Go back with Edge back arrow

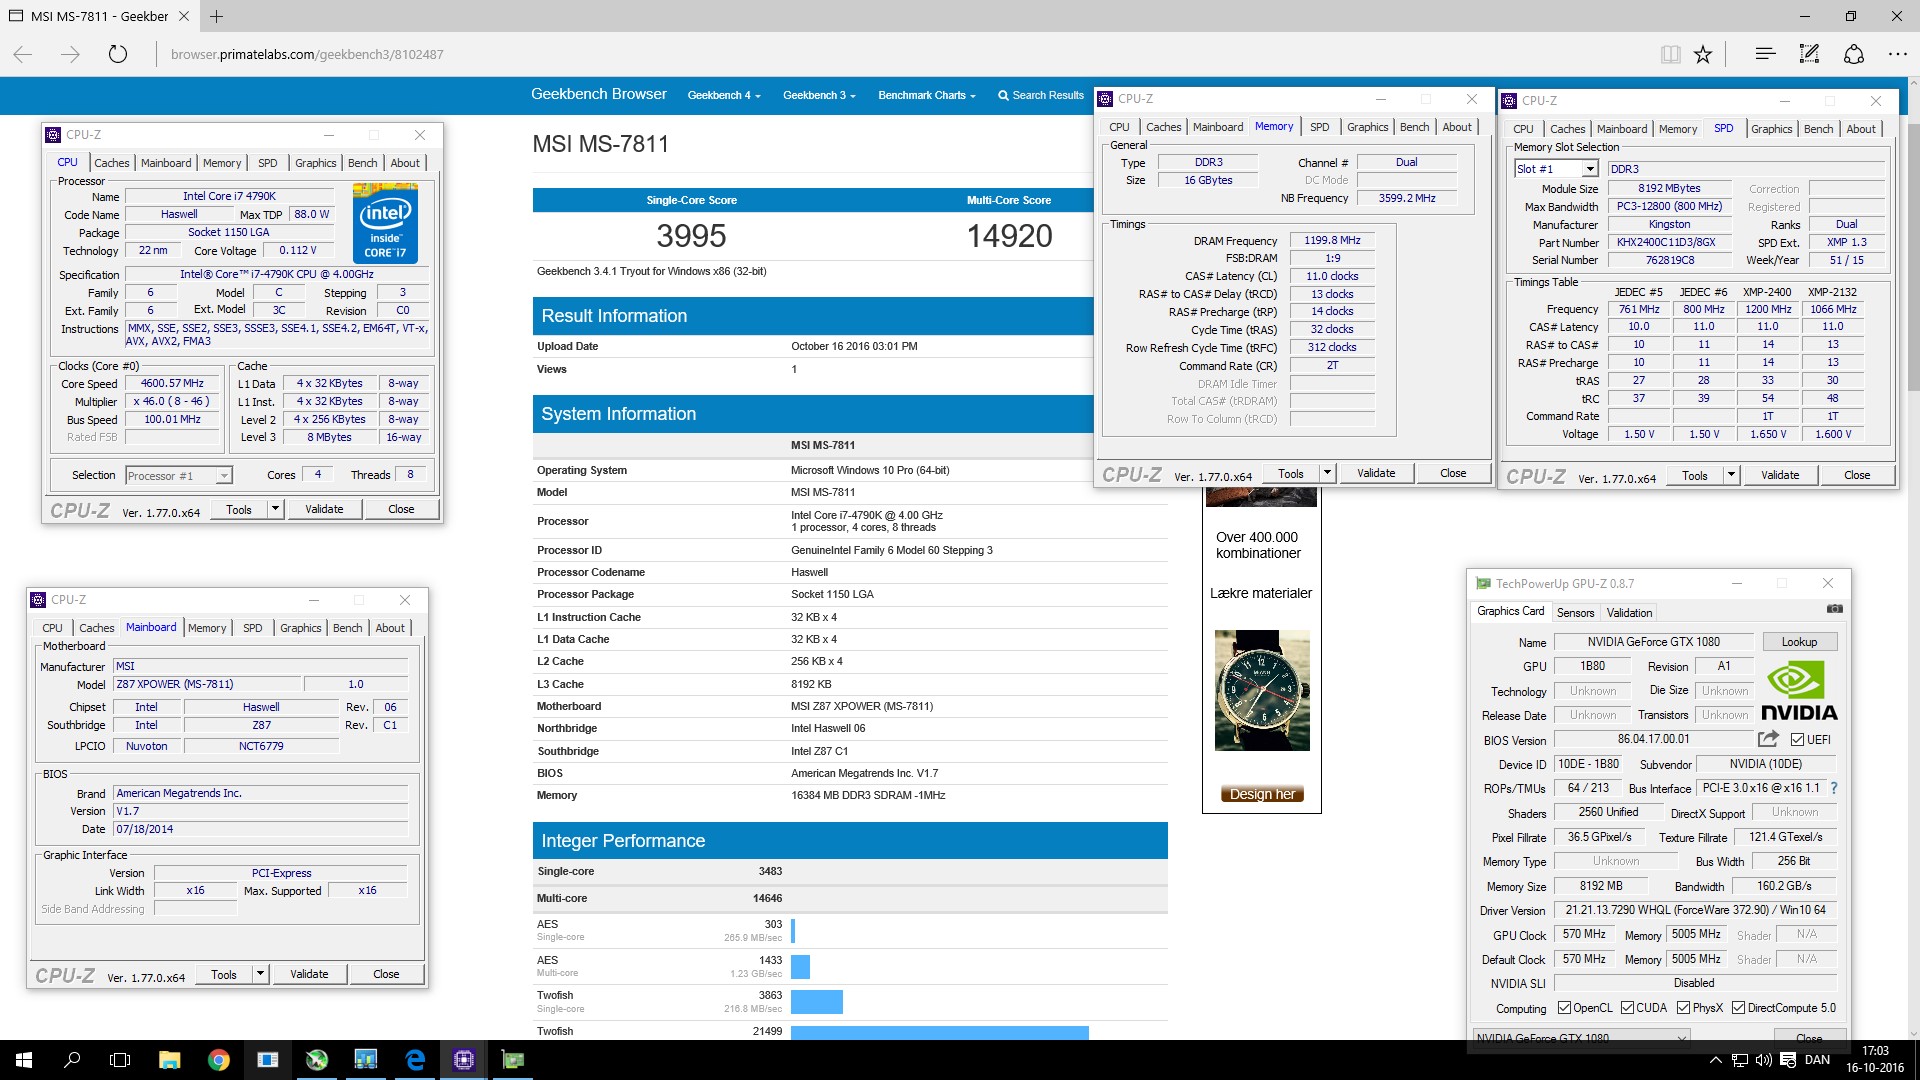23,54
